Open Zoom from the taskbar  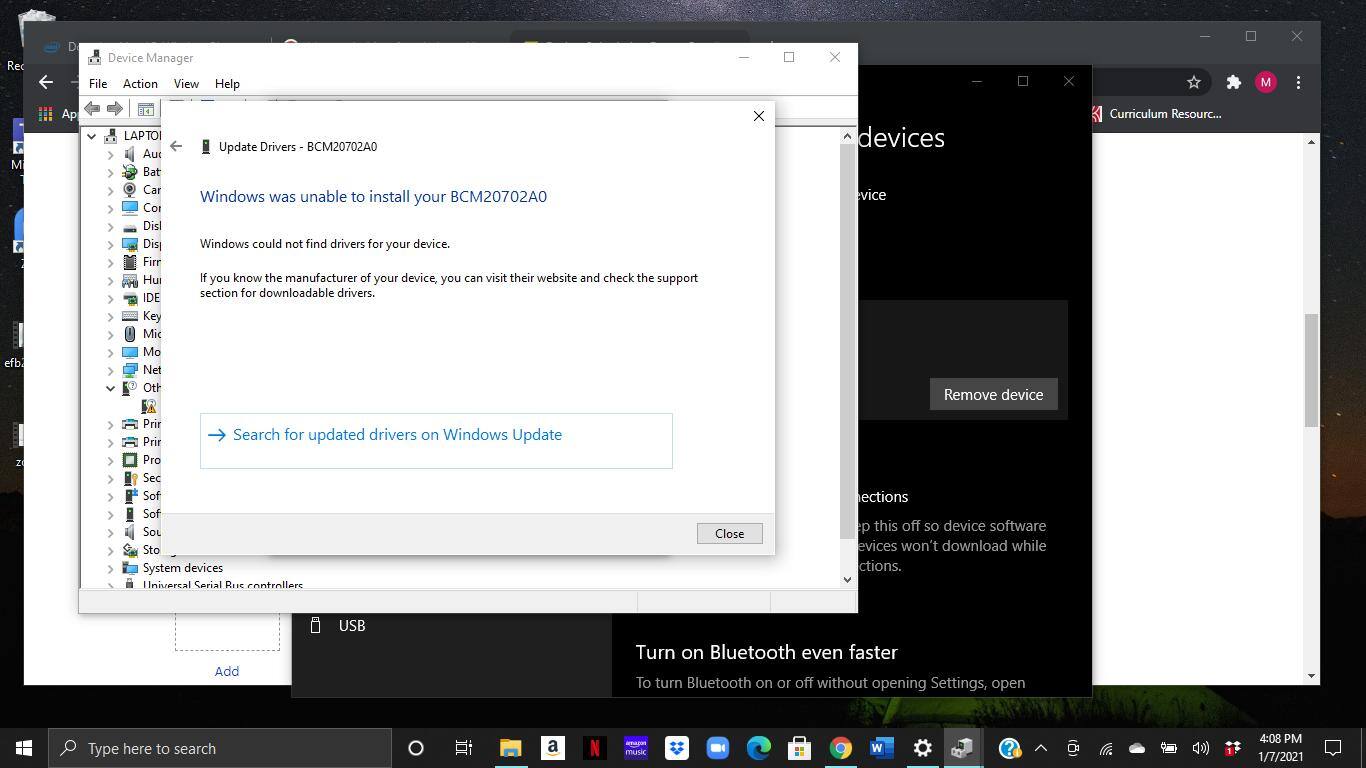pyautogui.click(x=717, y=748)
